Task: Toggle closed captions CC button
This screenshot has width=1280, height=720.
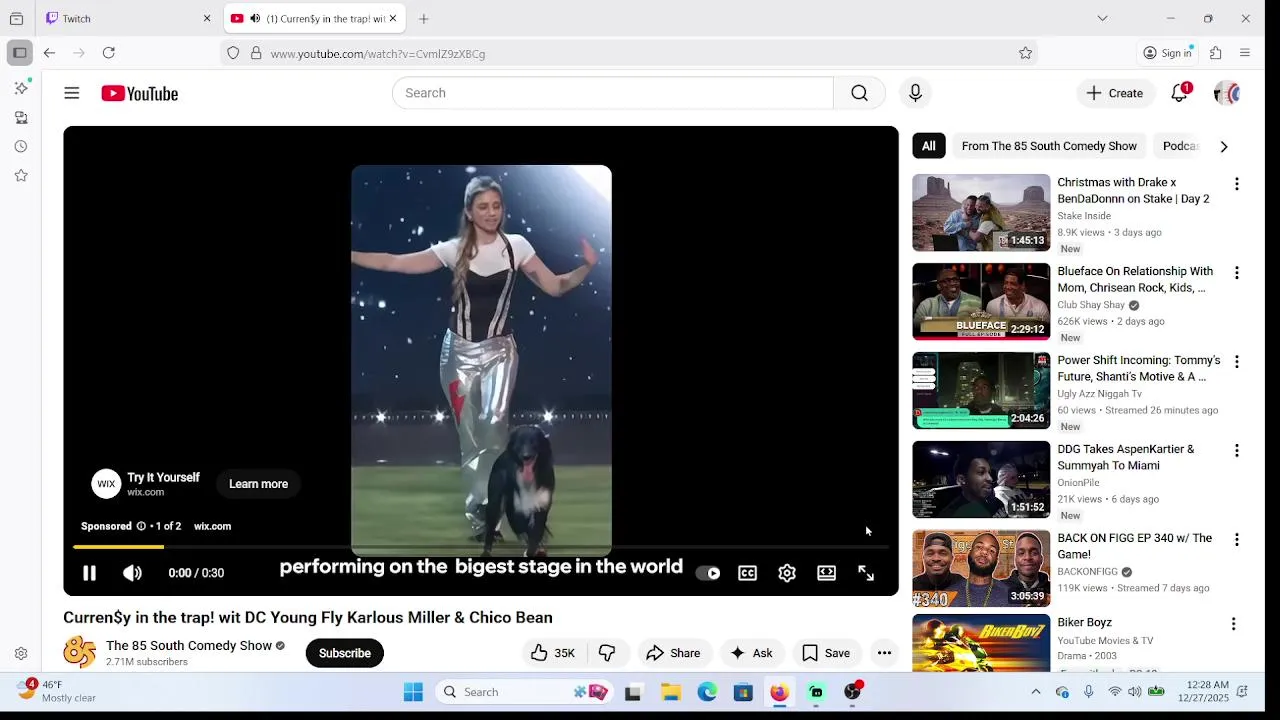Action: pyautogui.click(x=747, y=573)
